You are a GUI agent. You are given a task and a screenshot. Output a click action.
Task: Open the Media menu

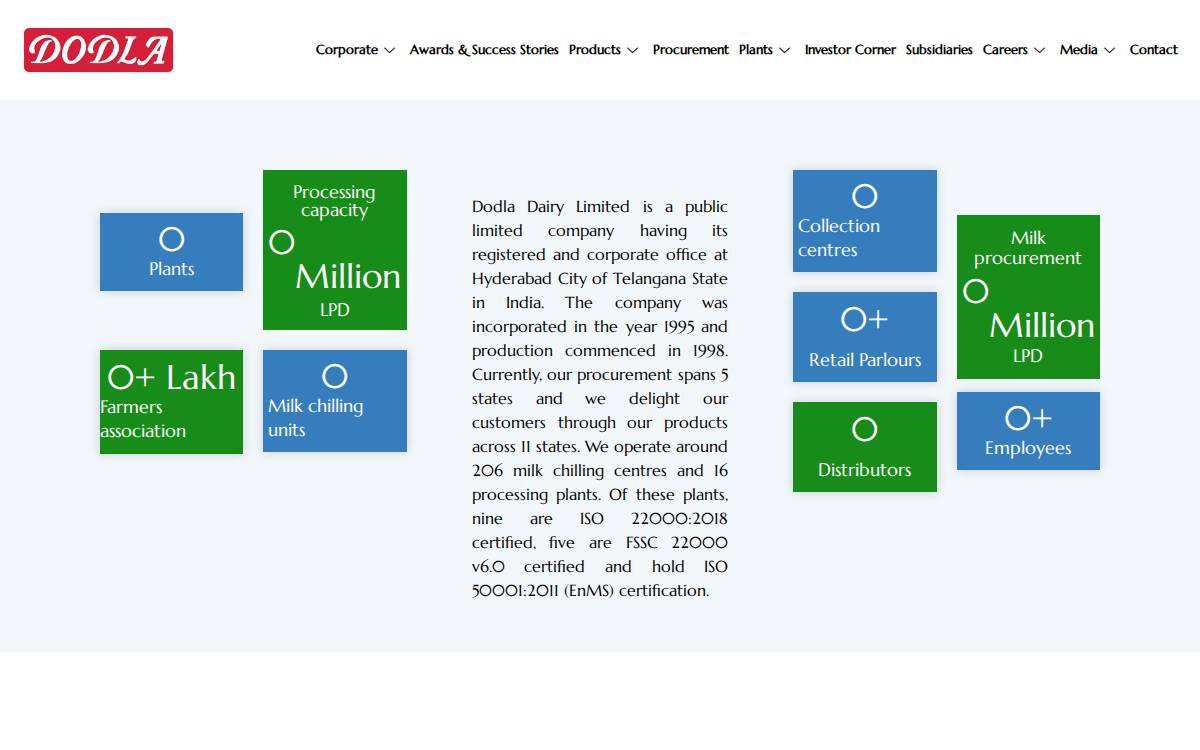click(x=1079, y=50)
